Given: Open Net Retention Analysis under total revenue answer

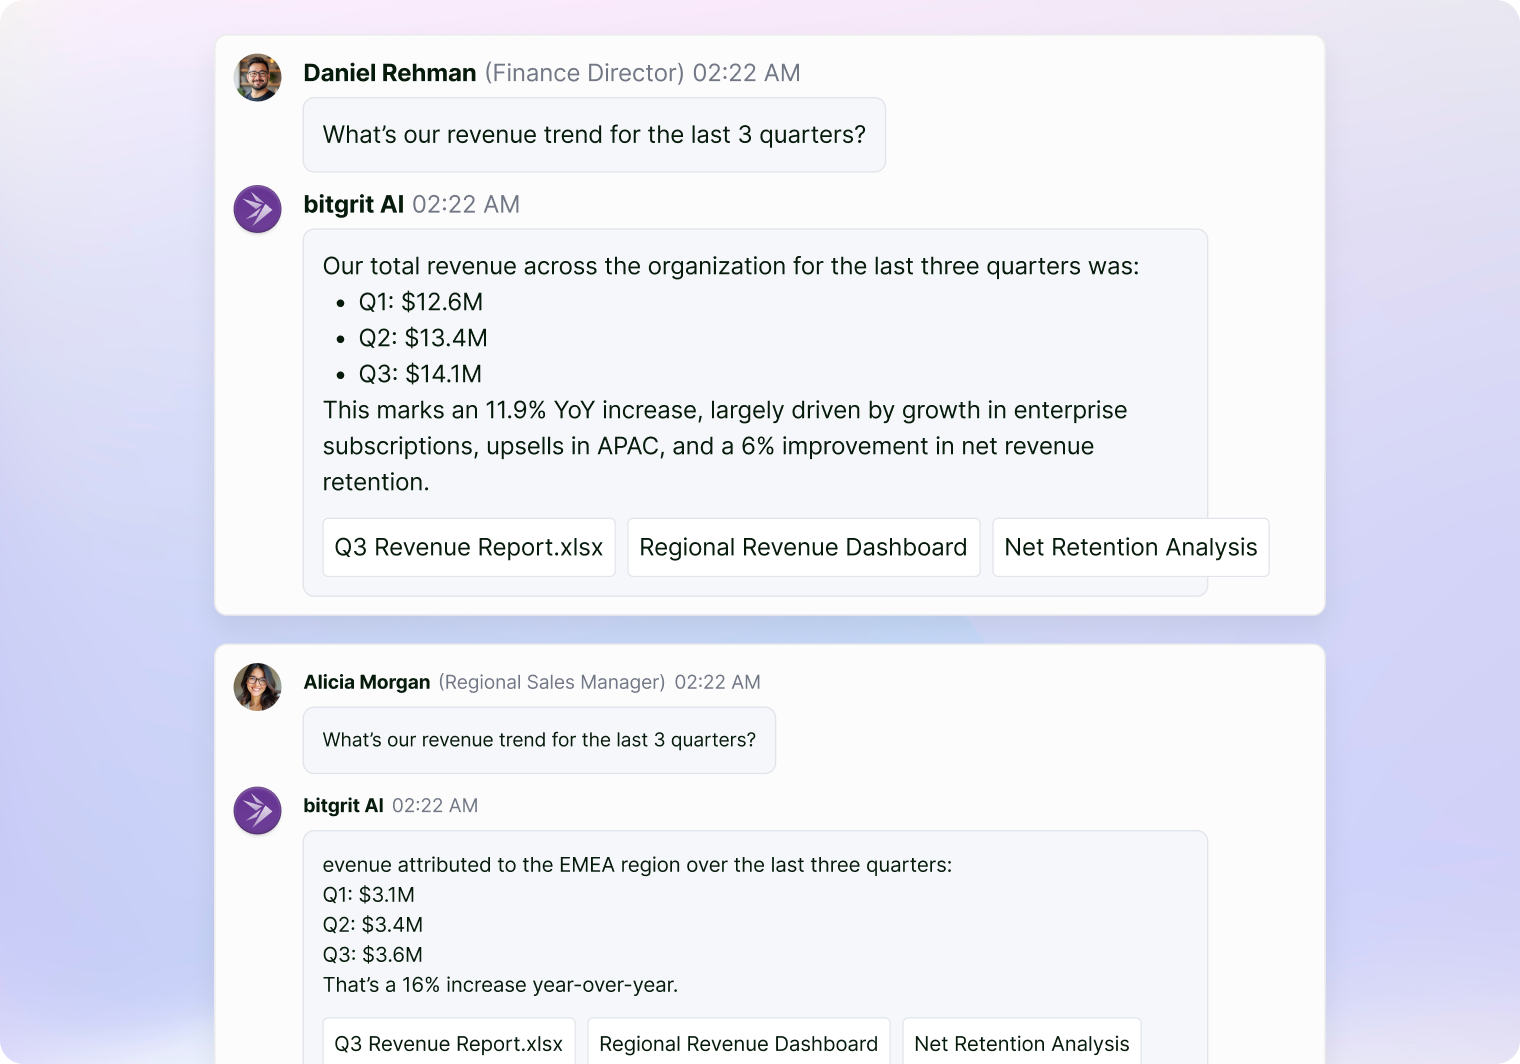Looking at the screenshot, I should pyautogui.click(x=1130, y=547).
